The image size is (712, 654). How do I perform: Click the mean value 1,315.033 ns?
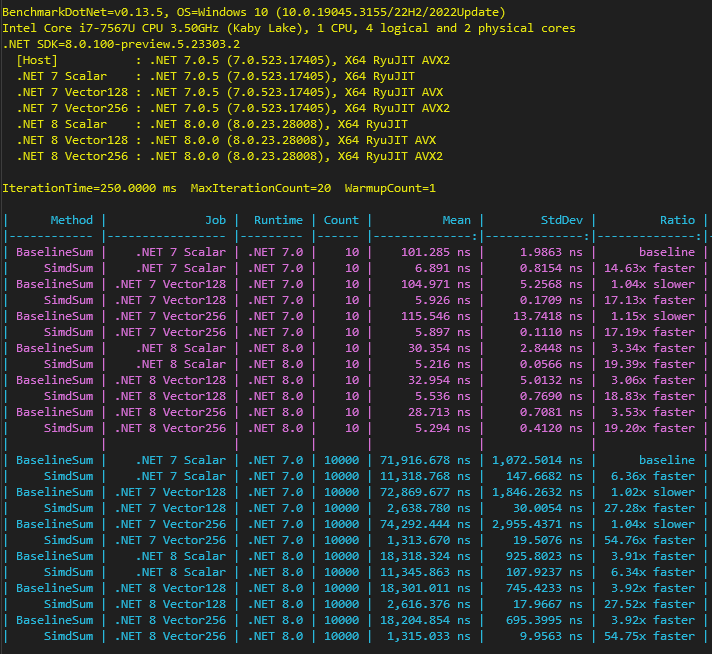(x=429, y=636)
